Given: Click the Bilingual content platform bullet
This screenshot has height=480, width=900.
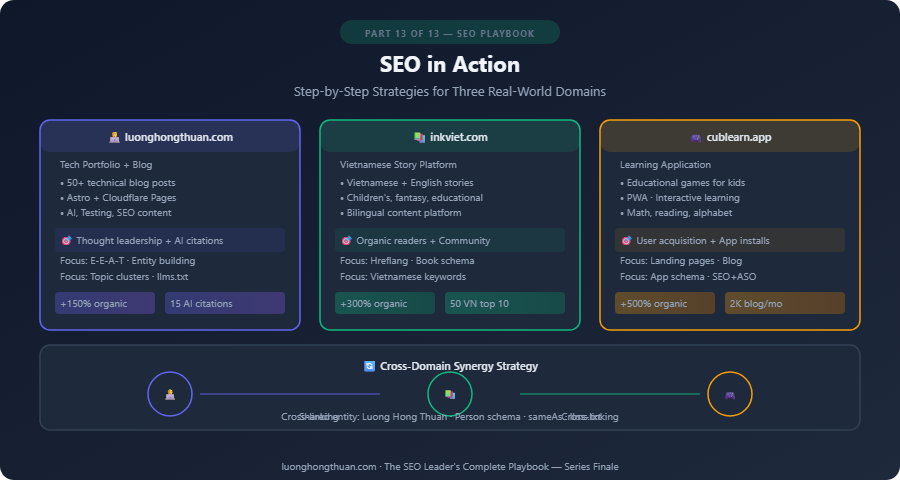Looking at the screenshot, I should (x=401, y=212).
